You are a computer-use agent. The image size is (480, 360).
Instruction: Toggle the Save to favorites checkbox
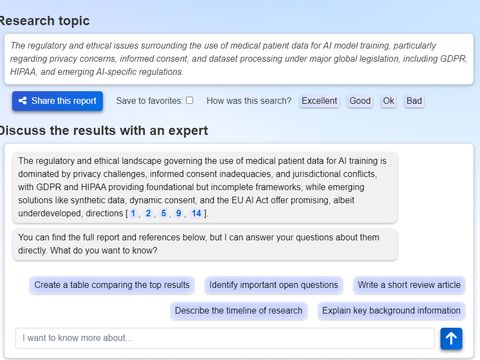pyautogui.click(x=189, y=100)
